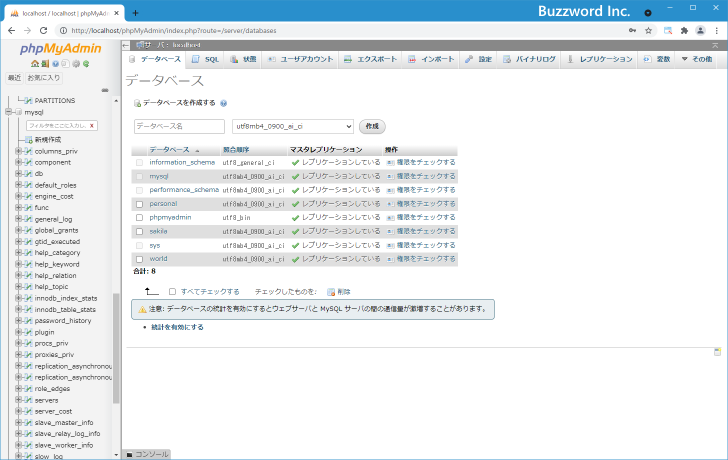Viewport: 728px width, 460px height.
Task: Click structure icon of columns_priv table
Action: pyautogui.click(x=29, y=151)
